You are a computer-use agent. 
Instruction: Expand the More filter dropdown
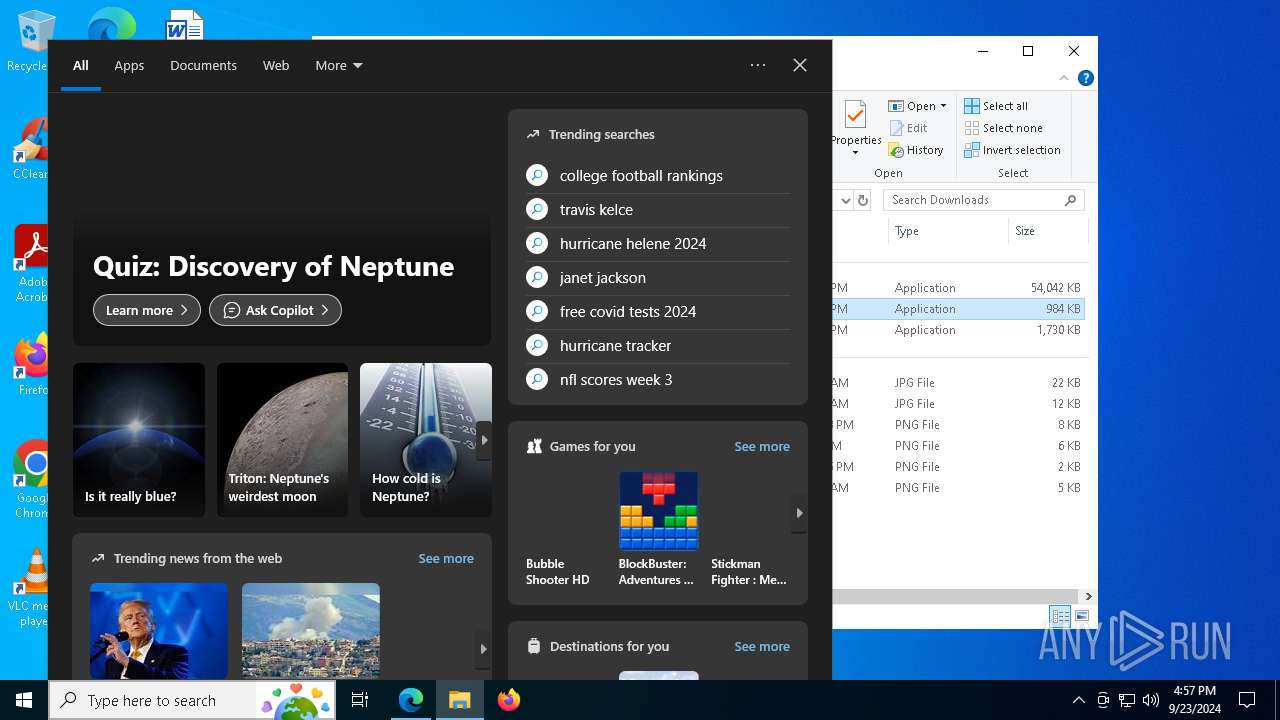339,65
